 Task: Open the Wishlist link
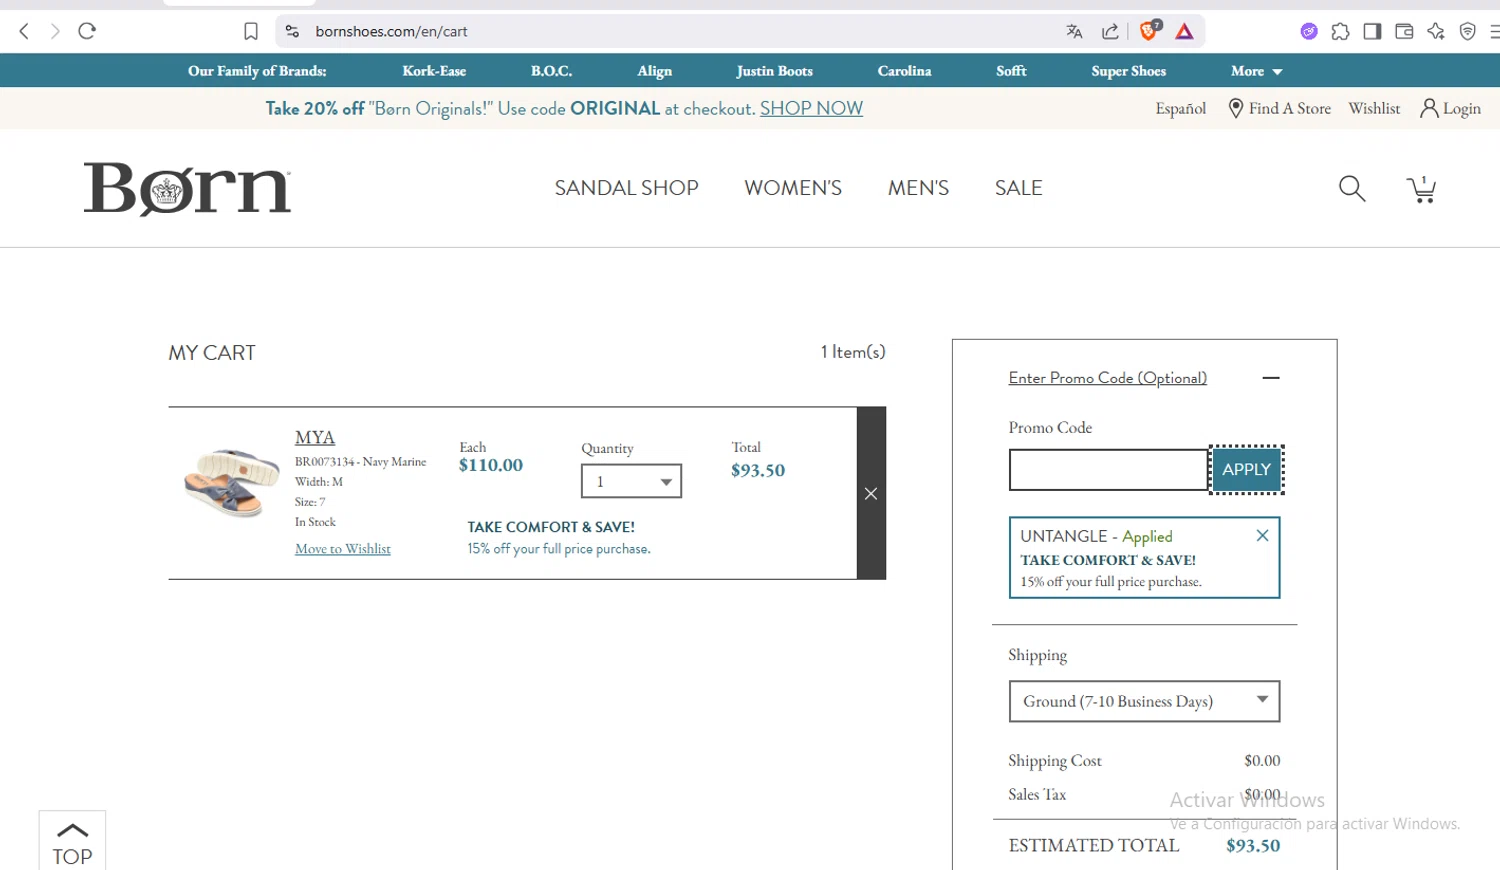(x=1374, y=108)
